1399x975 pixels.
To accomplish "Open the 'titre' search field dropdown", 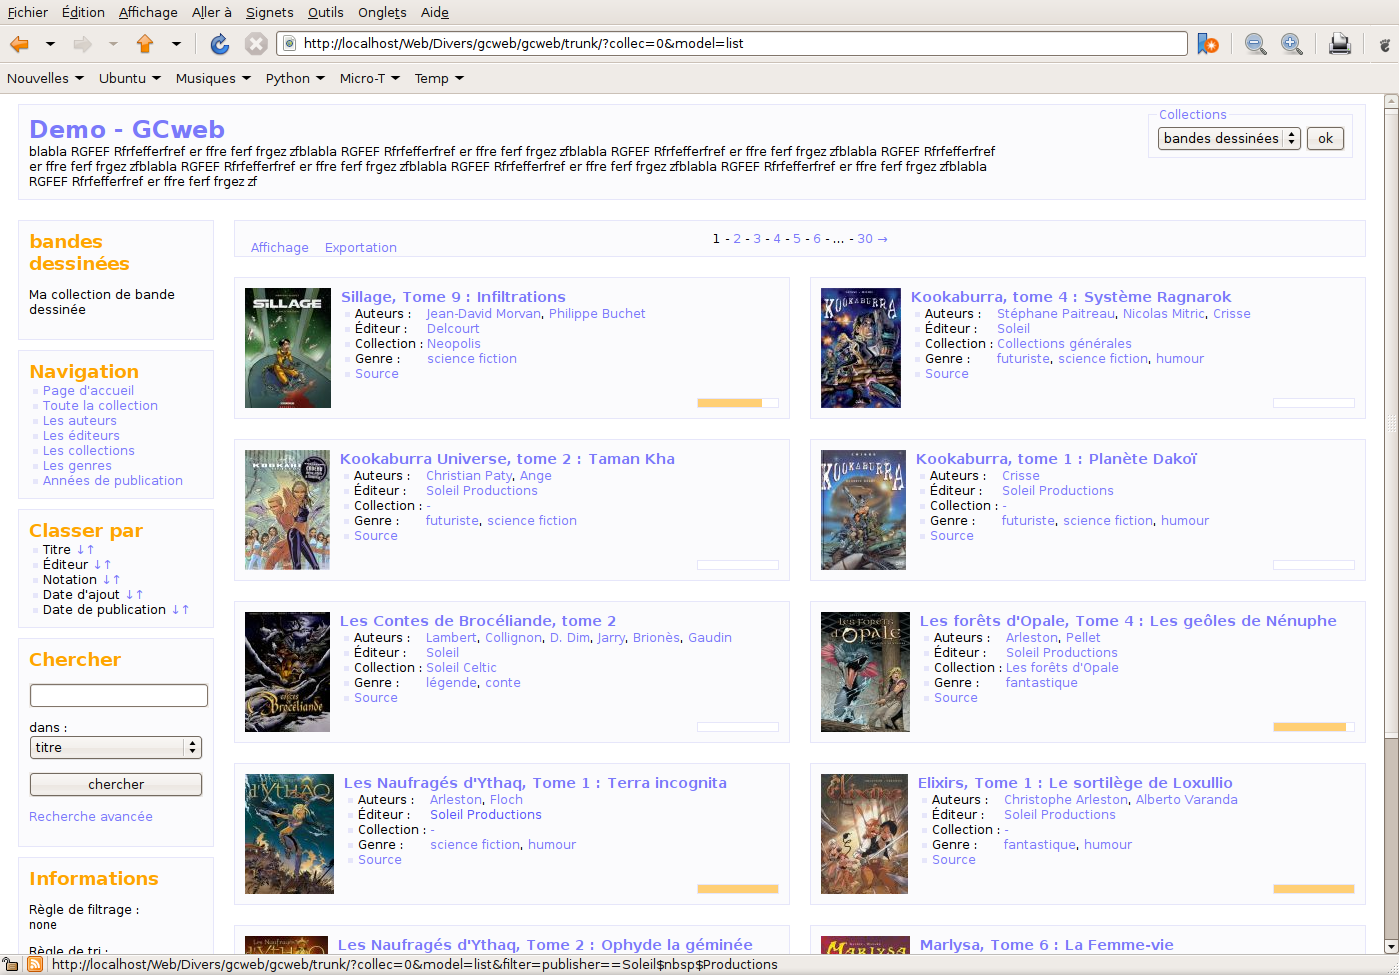I will [116, 747].
